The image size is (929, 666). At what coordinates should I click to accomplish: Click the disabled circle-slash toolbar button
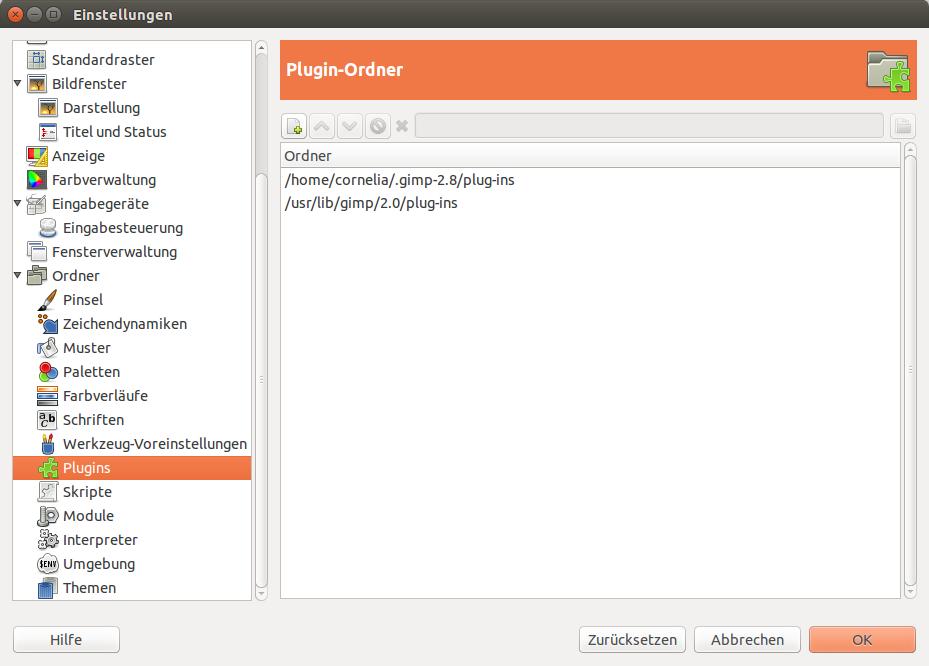point(377,126)
